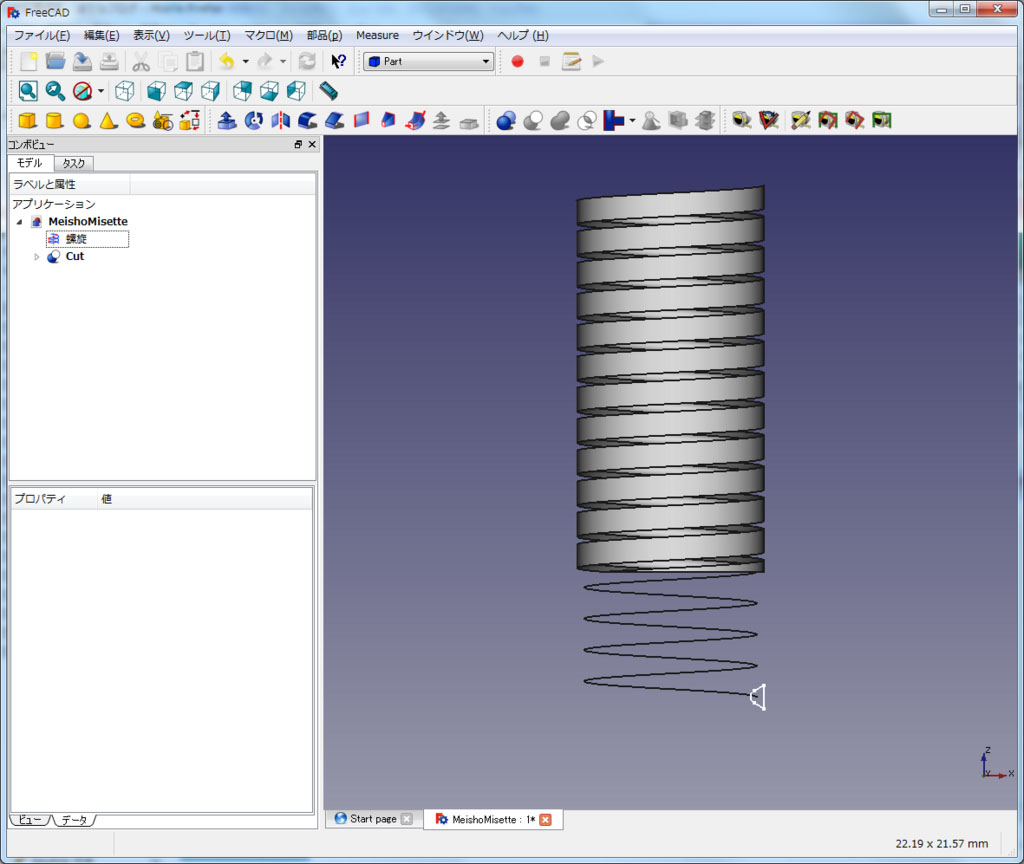Start macro recording with red dot
The image size is (1024, 864).
(x=517, y=61)
